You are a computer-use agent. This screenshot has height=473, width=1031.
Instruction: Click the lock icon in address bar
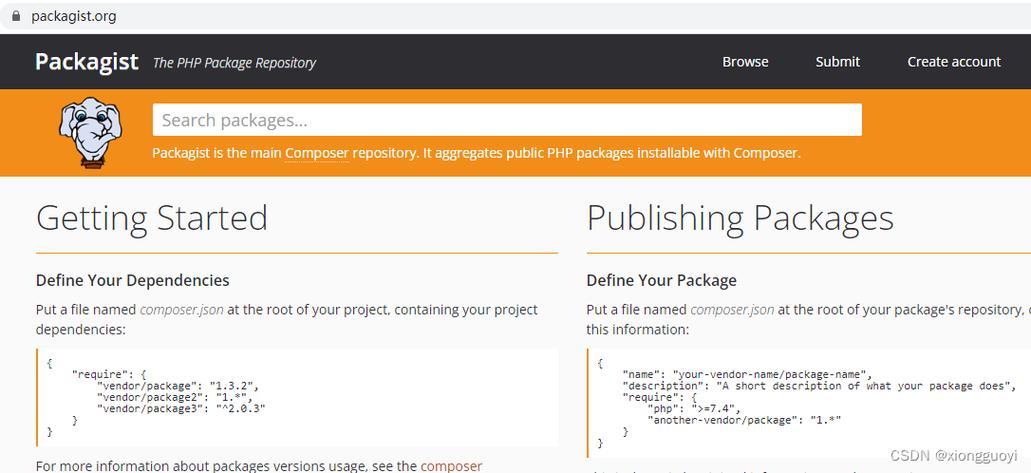pos(16,16)
